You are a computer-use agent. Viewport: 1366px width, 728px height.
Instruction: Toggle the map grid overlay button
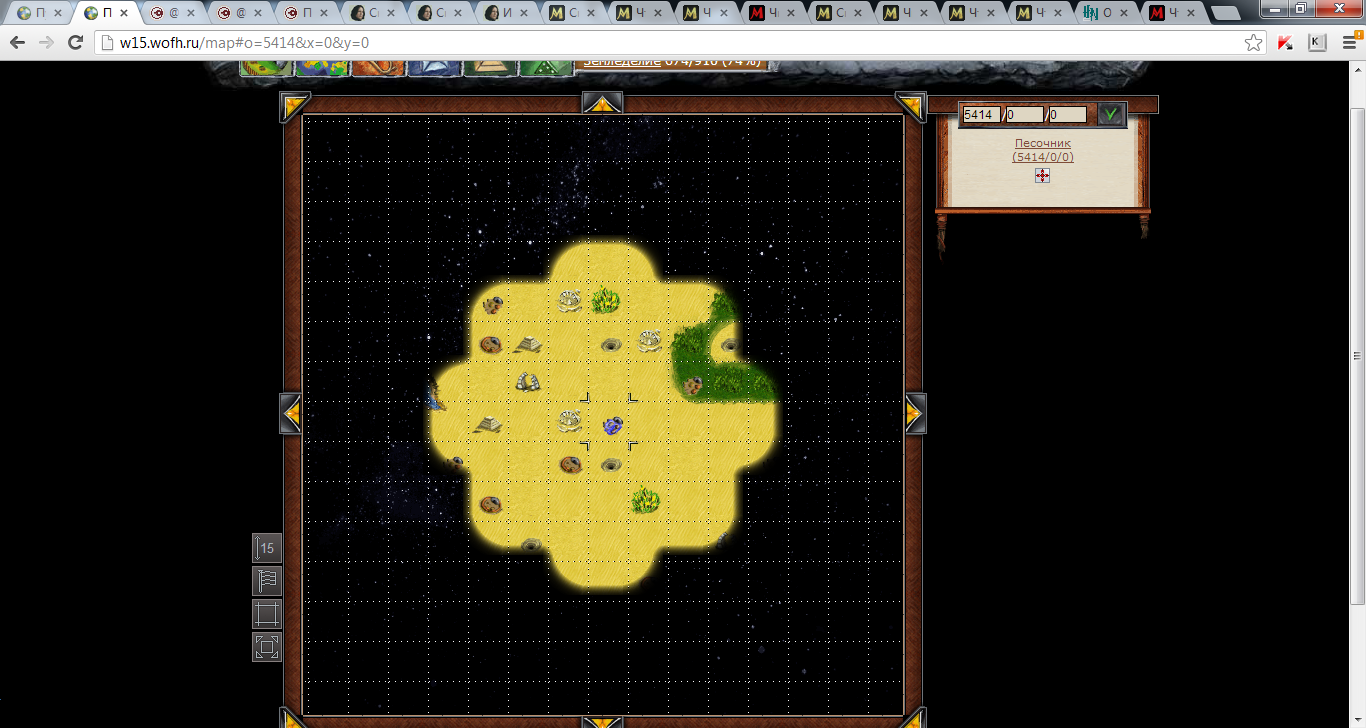[x=267, y=614]
